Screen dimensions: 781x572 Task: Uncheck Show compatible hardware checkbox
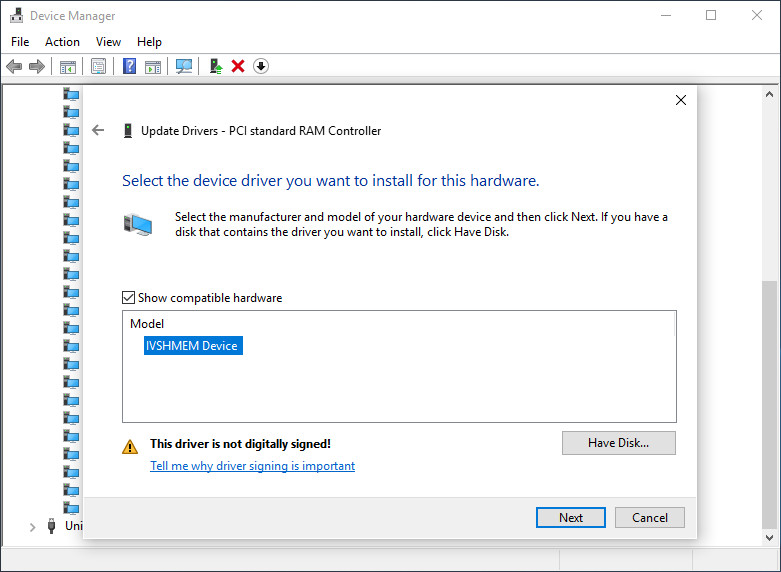pos(129,298)
